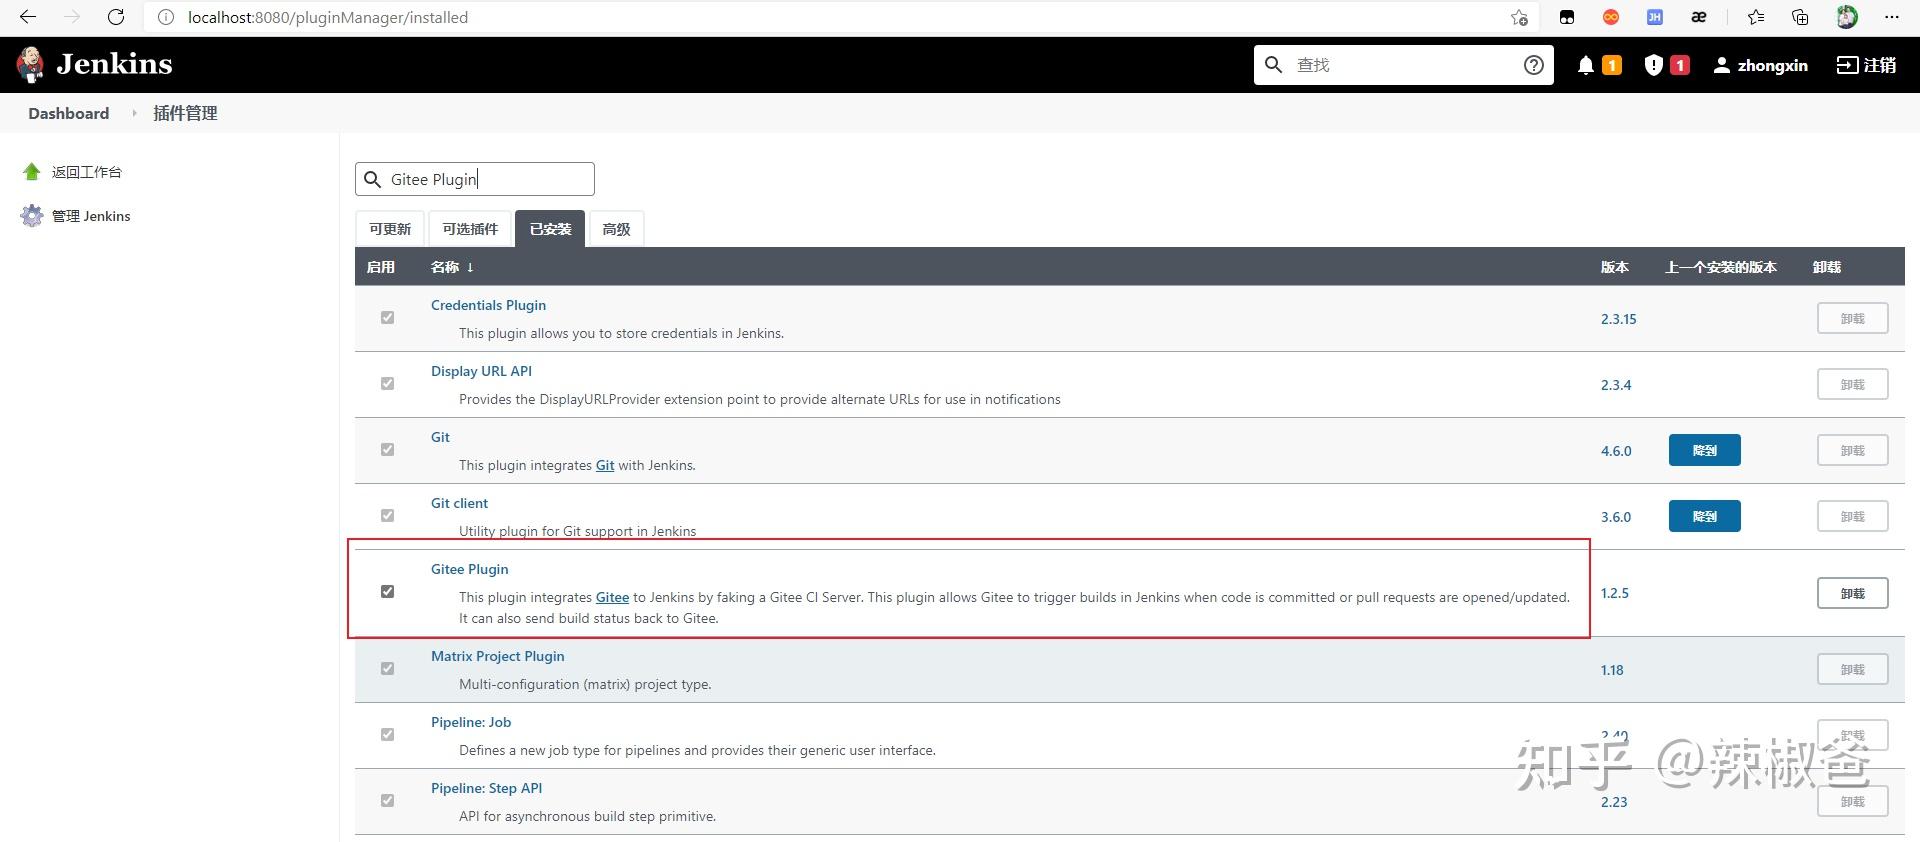Image resolution: width=1920 pixels, height=842 pixels.
Task: Click the browser address bar URL
Action: coord(328,17)
